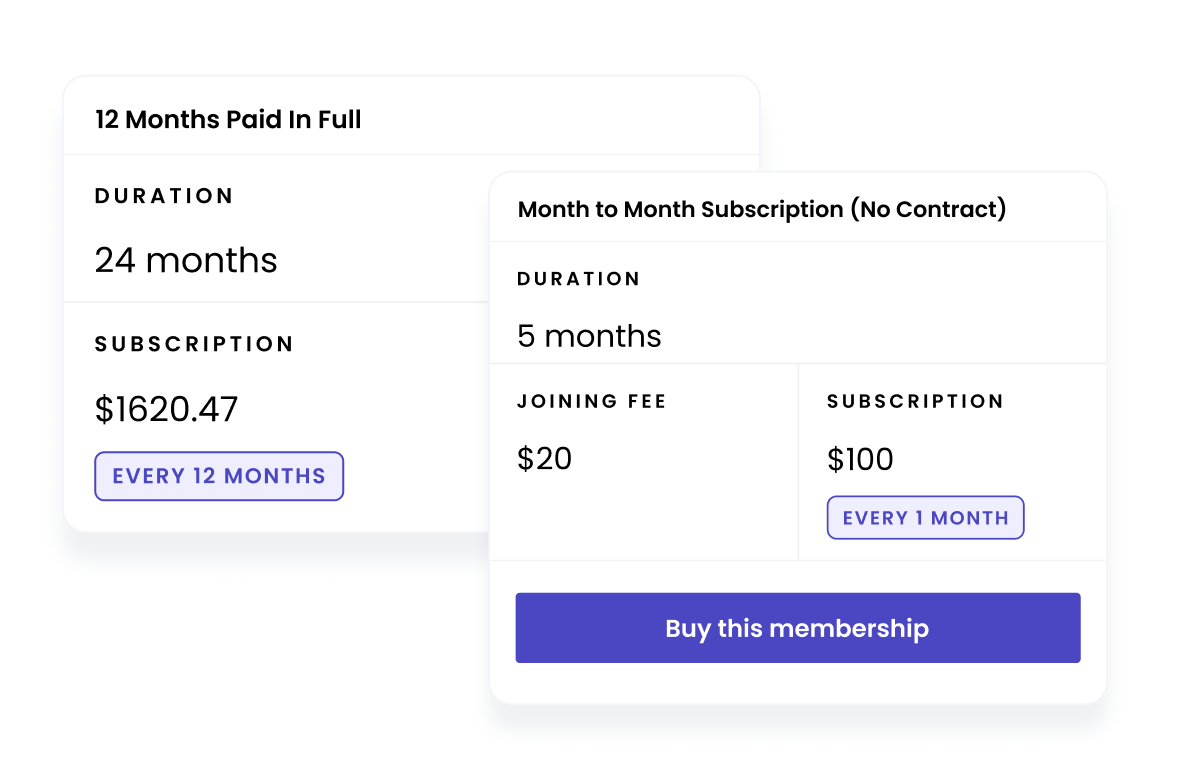Click SUBSCRIPTION label above $1620.47

tap(194, 344)
